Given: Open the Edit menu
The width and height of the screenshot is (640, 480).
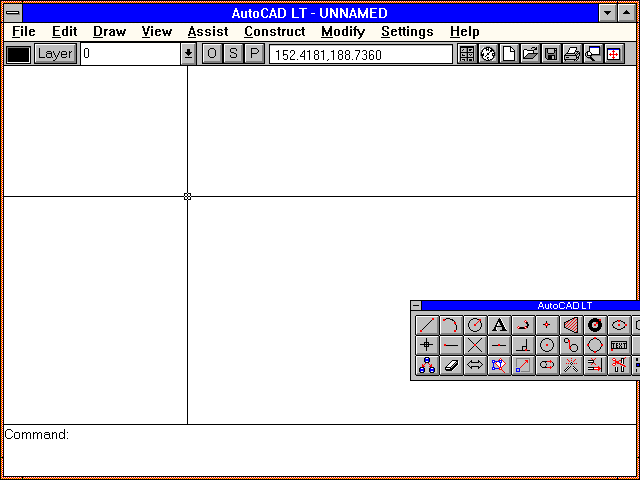Looking at the screenshot, I should tap(64, 32).
